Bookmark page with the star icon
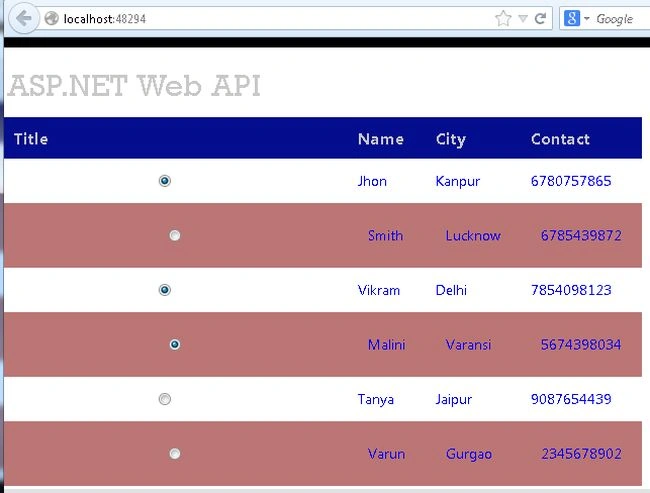Image resolution: width=650 pixels, height=493 pixels. [503, 19]
